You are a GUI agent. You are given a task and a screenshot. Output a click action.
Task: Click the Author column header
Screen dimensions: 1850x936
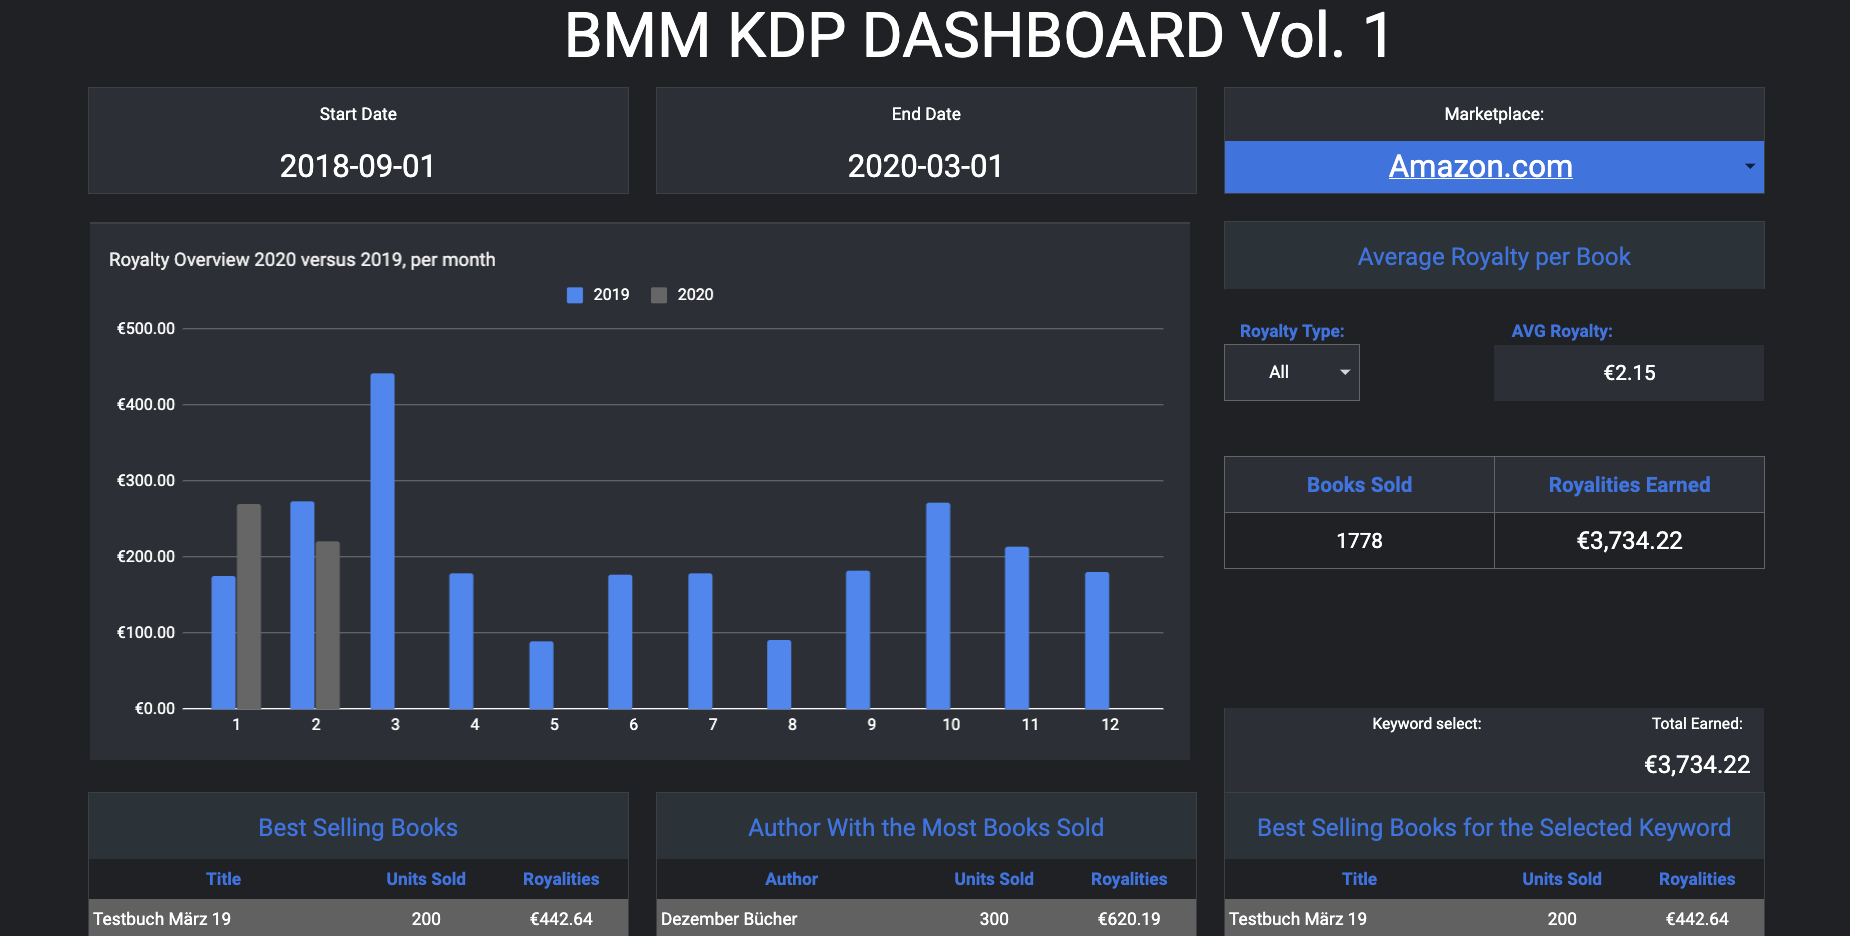791,879
